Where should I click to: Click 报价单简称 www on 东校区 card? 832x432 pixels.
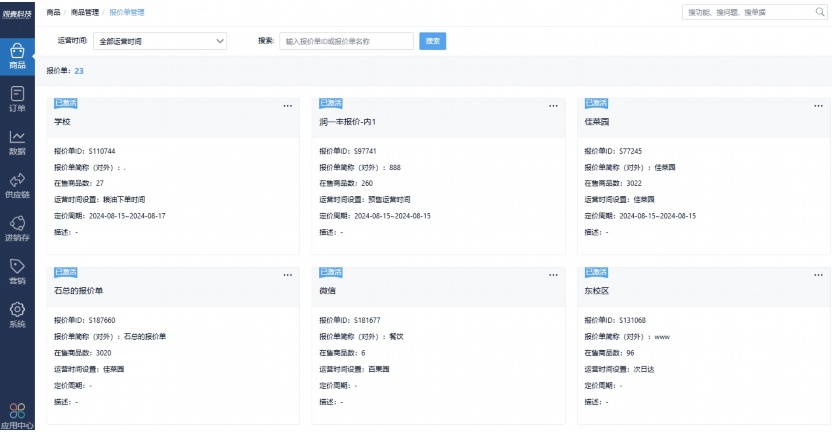[662, 336]
